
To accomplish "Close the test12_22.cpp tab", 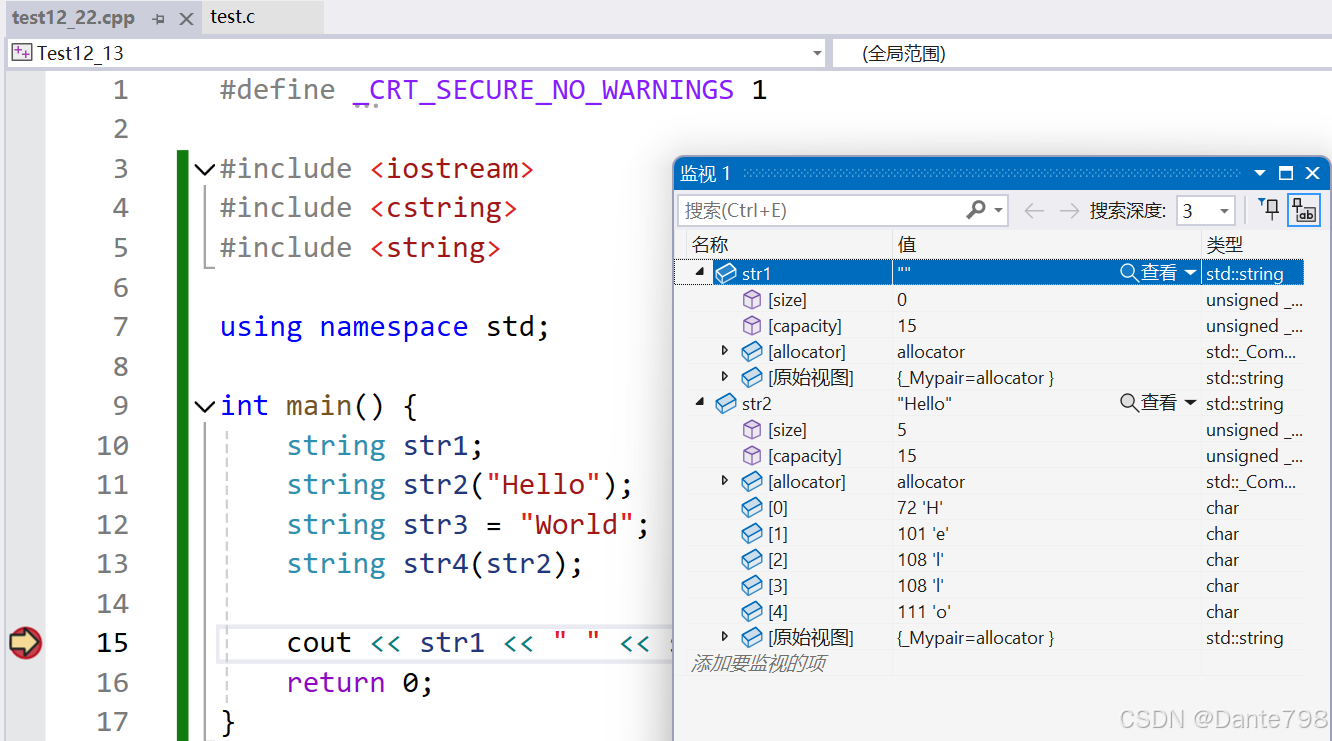I will 187,18.
